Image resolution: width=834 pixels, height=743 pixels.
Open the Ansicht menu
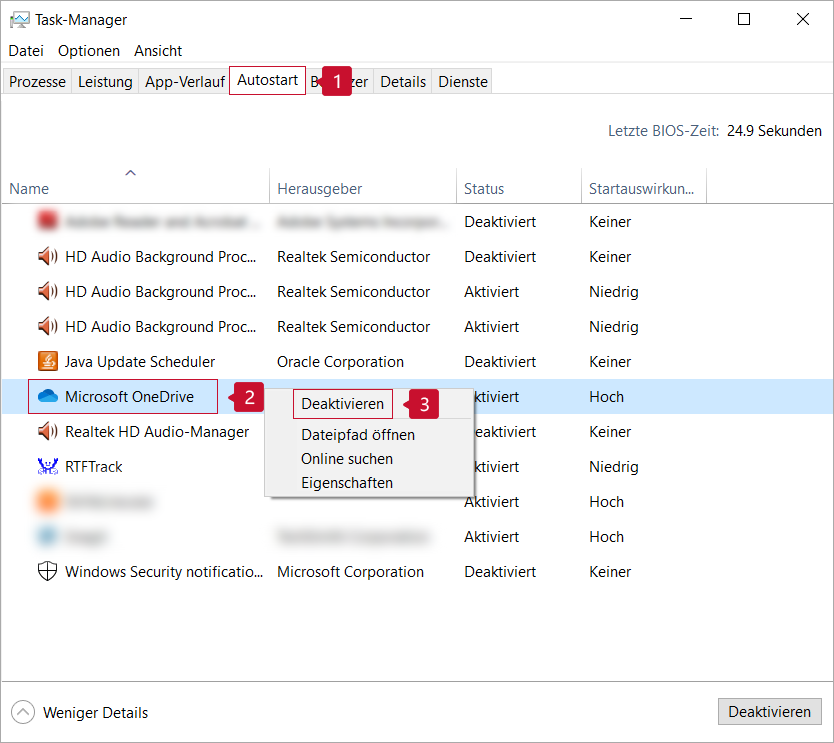(158, 51)
